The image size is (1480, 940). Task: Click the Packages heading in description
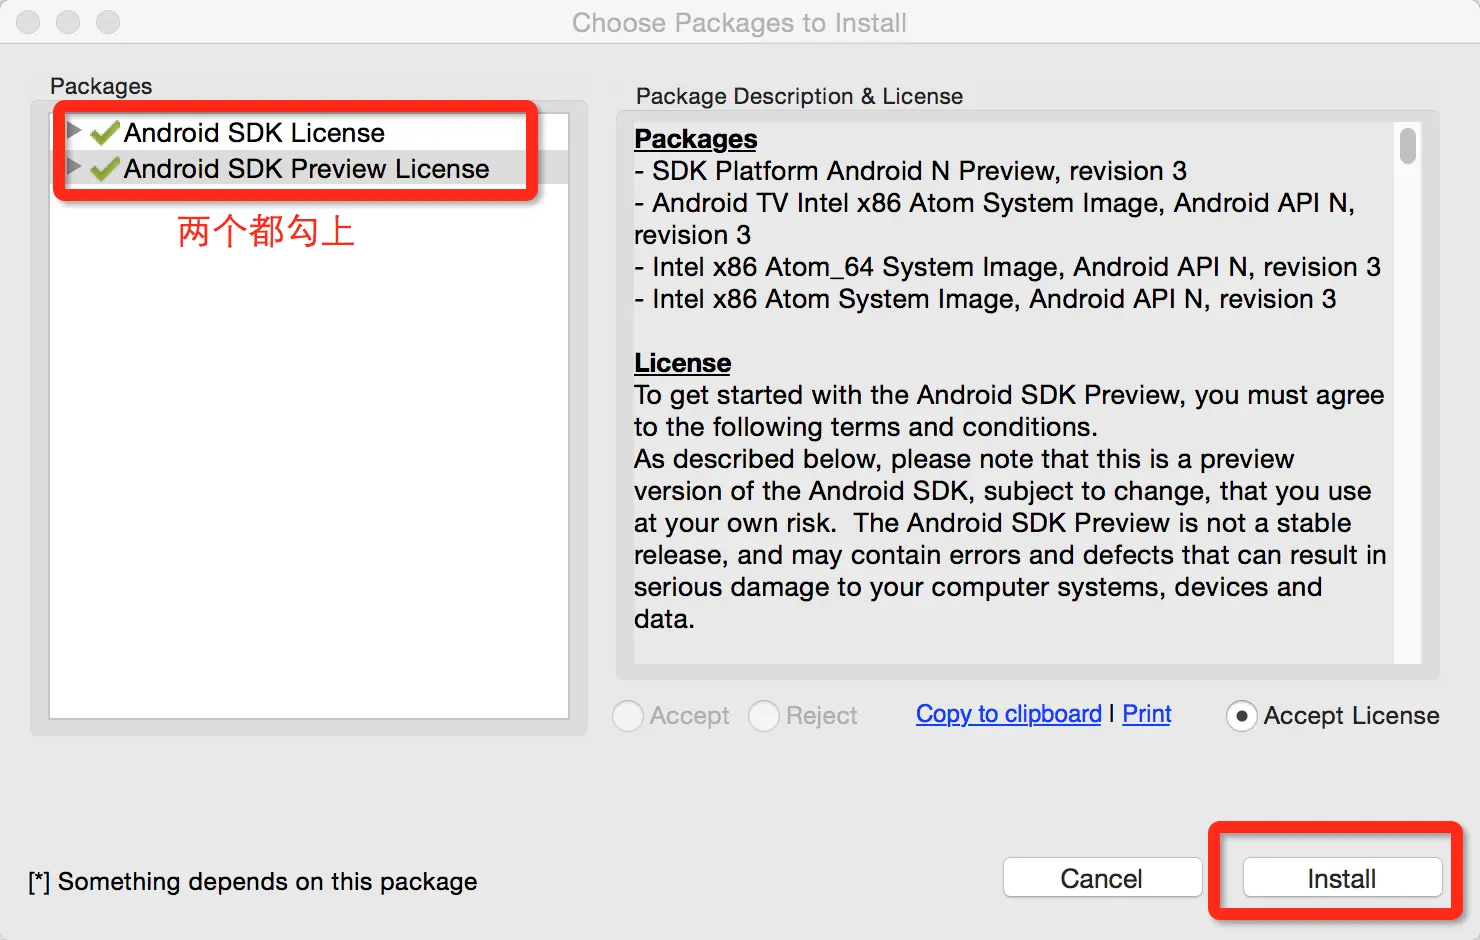696,139
